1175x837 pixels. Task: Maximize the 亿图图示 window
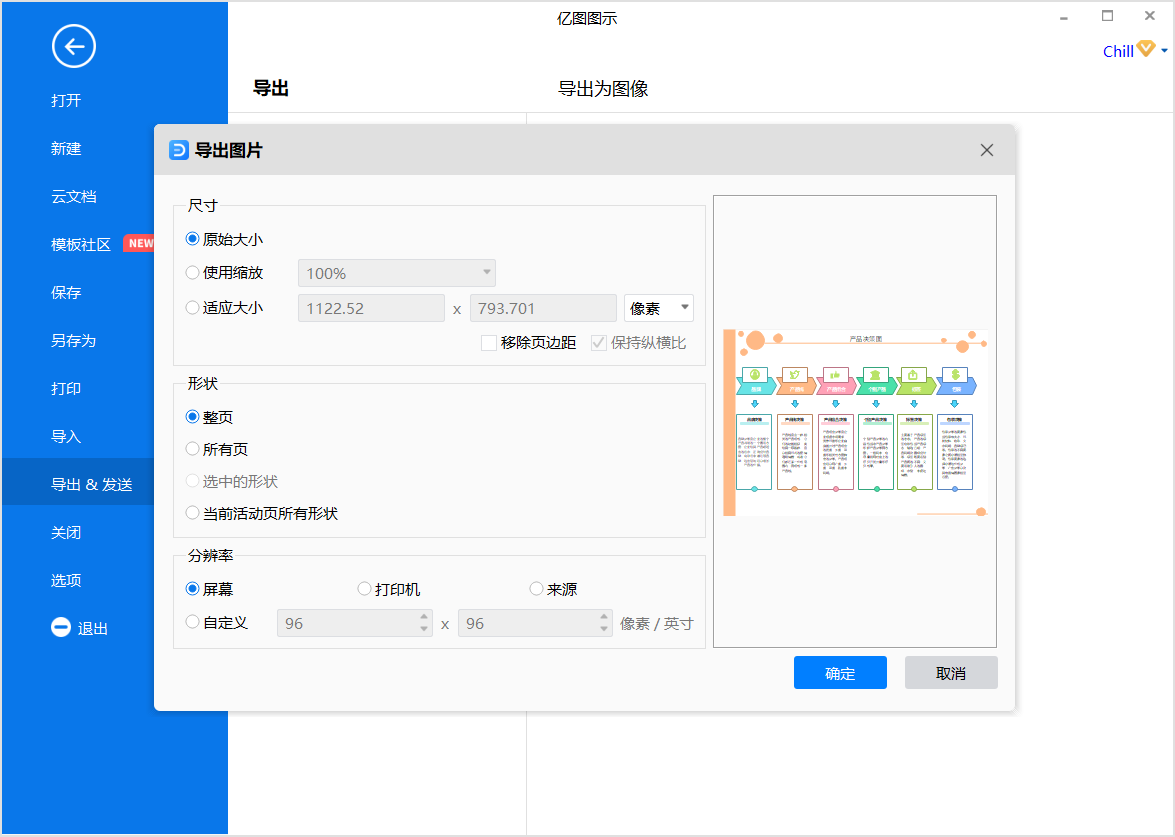(x=1107, y=16)
